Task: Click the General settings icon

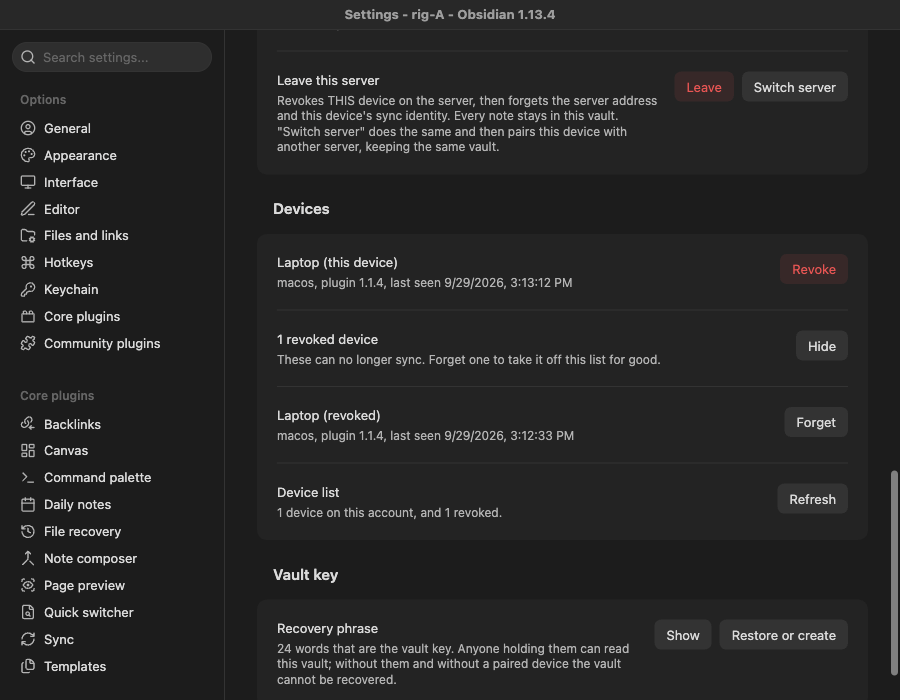Action: [x=28, y=128]
